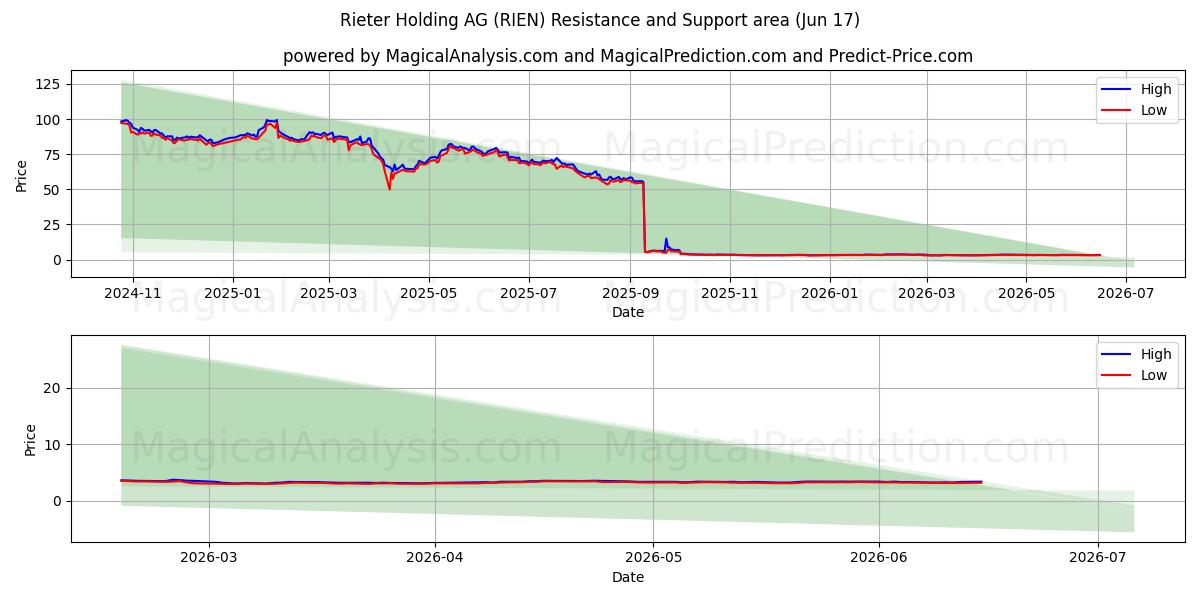The image size is (1200, 600).
Task: Click the sharp price drop near 2025-09 on the top chart
Action: click(x=643, y=217)
